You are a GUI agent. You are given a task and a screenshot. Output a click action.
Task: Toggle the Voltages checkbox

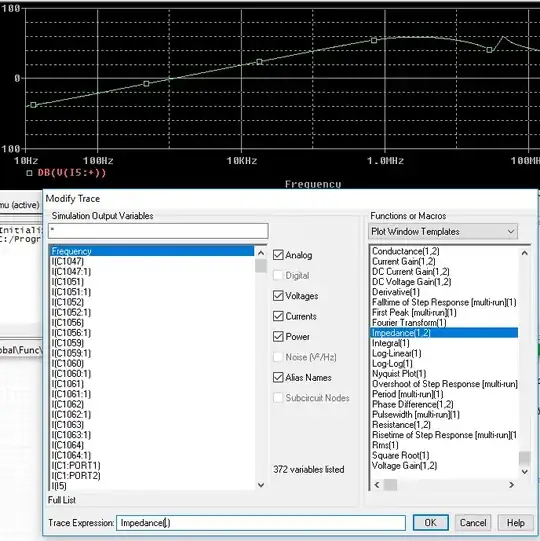point(278,296)
